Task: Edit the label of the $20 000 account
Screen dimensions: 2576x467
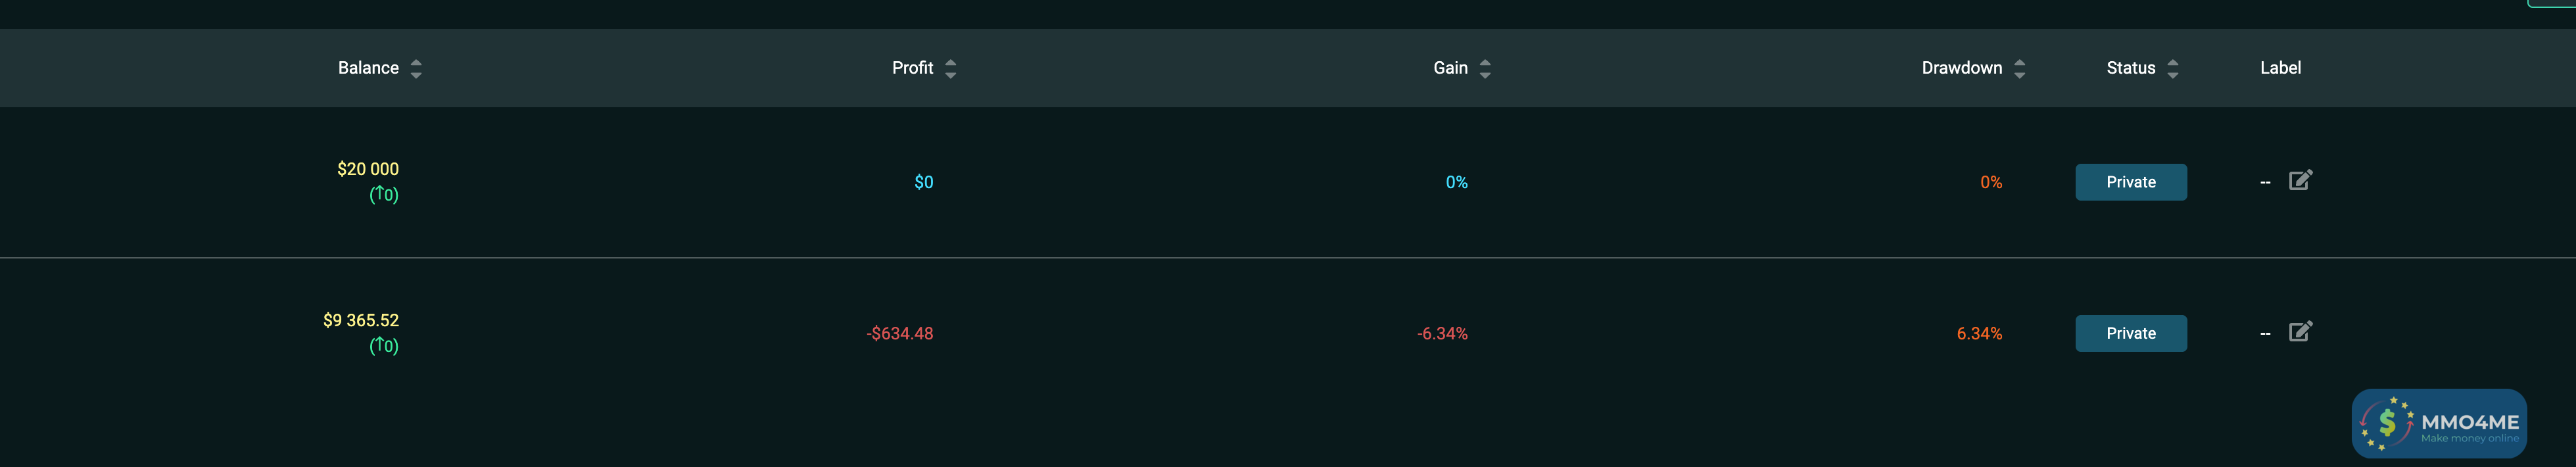Action: pos(2300,180)
